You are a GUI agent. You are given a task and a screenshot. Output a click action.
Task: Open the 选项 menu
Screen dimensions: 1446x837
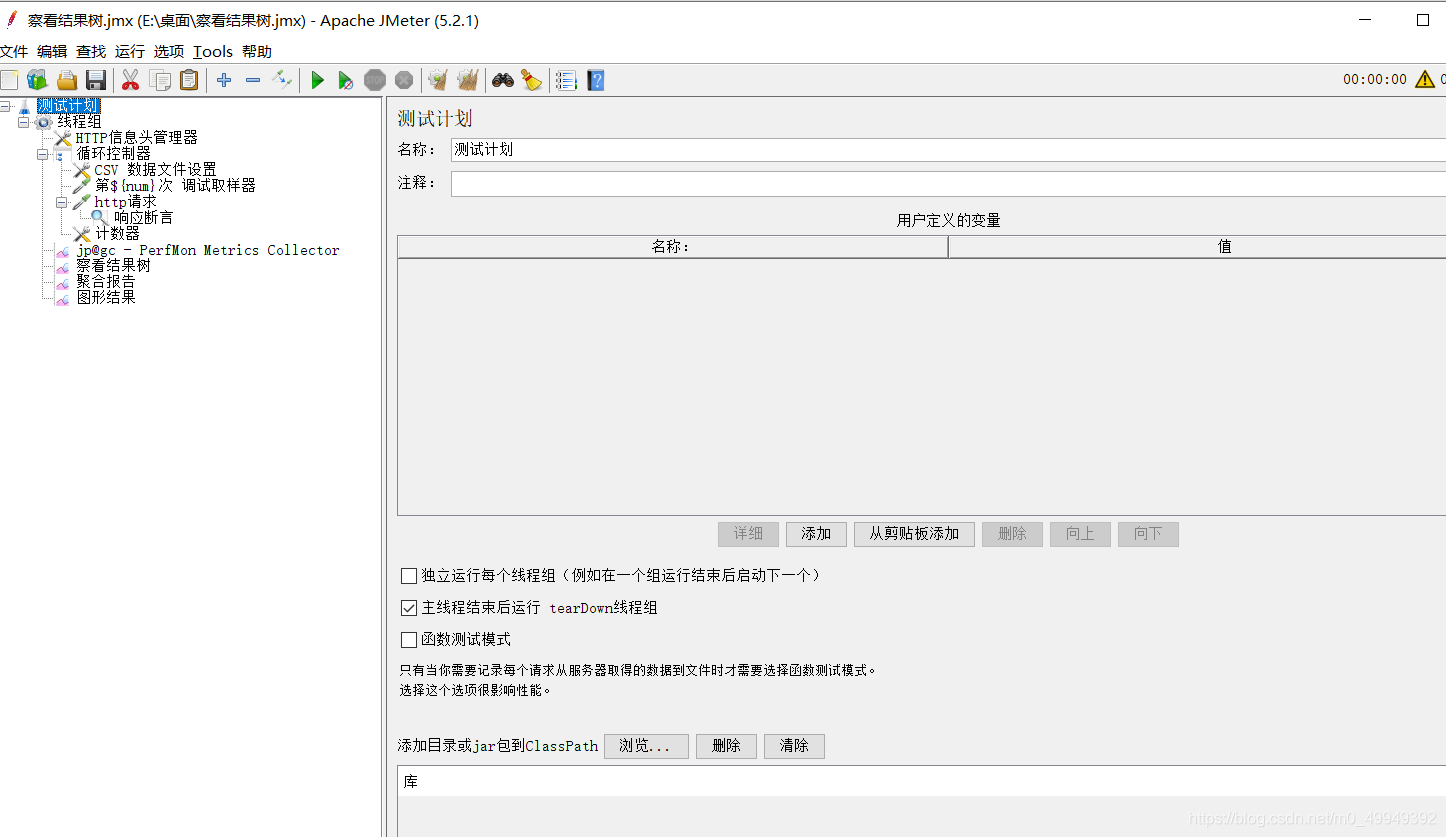pyautogui.click(x=169, y=52)
